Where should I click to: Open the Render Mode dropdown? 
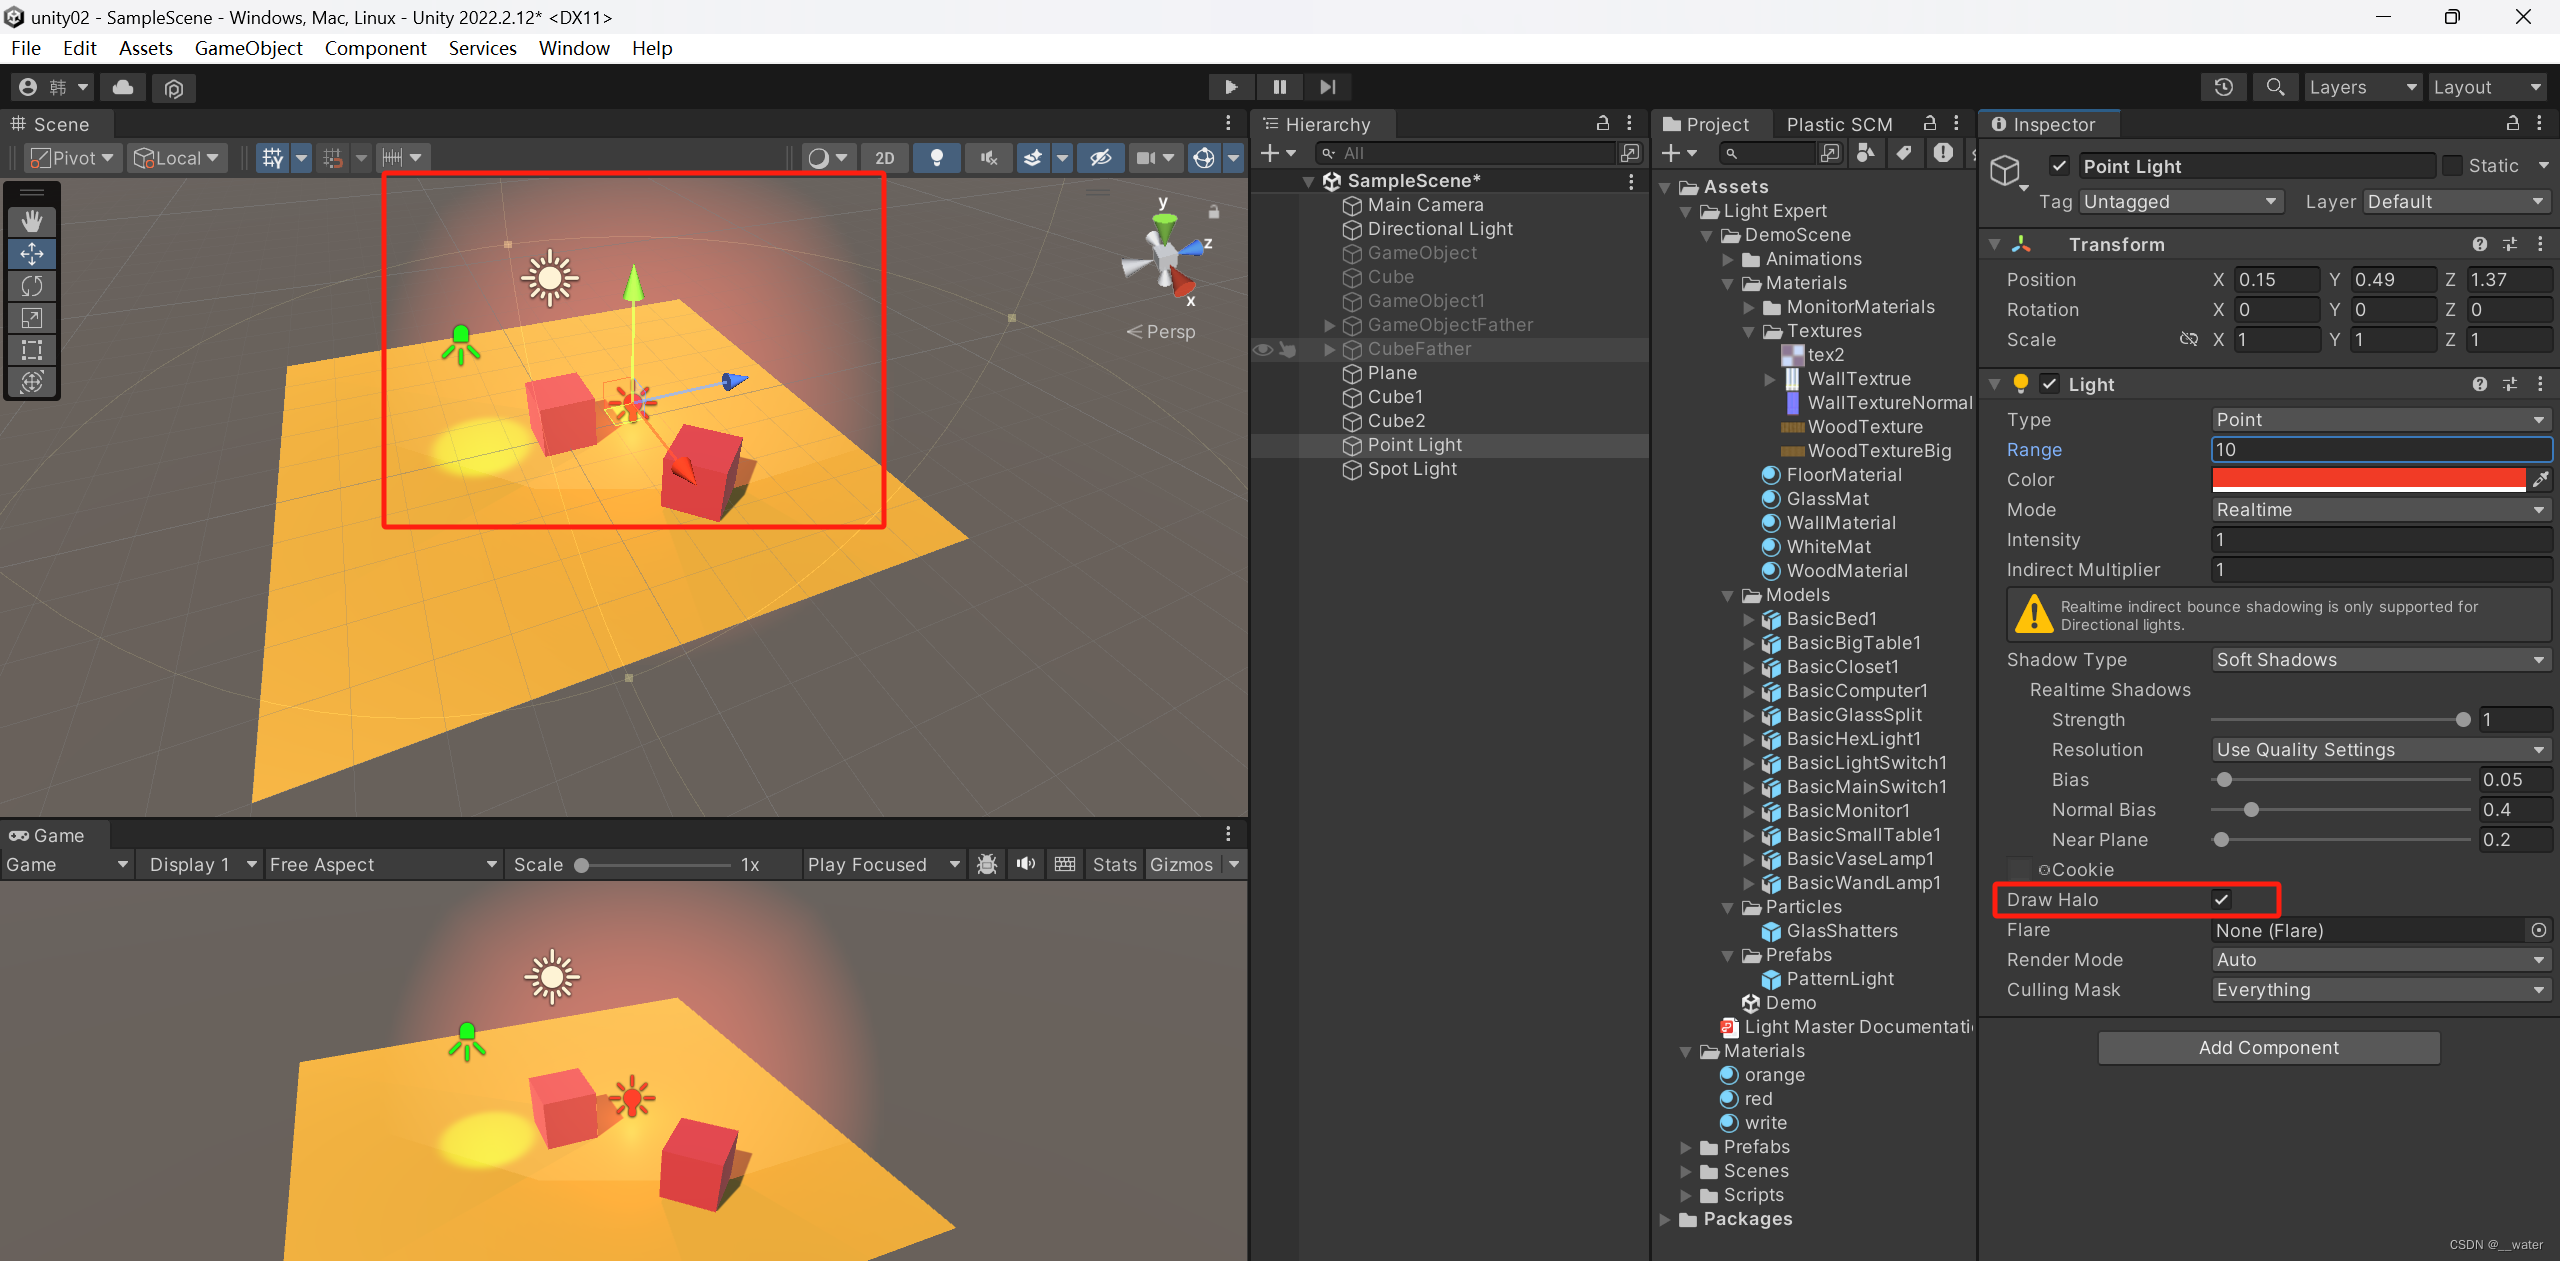(2380, 960)
